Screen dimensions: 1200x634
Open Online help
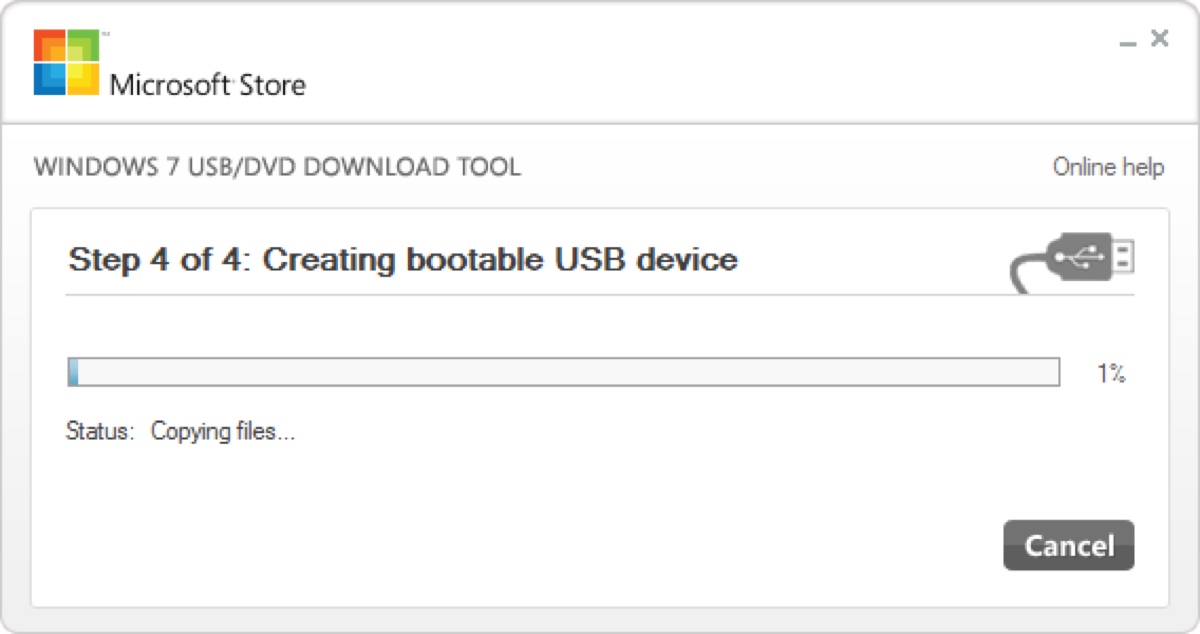1108,167
